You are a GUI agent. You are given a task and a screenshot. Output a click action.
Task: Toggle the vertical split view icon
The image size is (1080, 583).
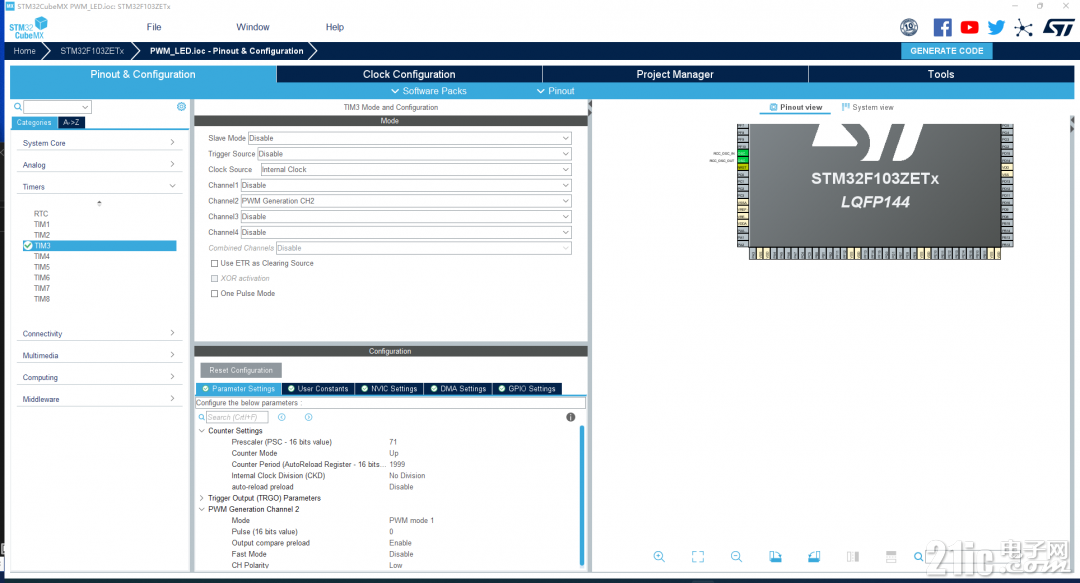click(853, 557)
